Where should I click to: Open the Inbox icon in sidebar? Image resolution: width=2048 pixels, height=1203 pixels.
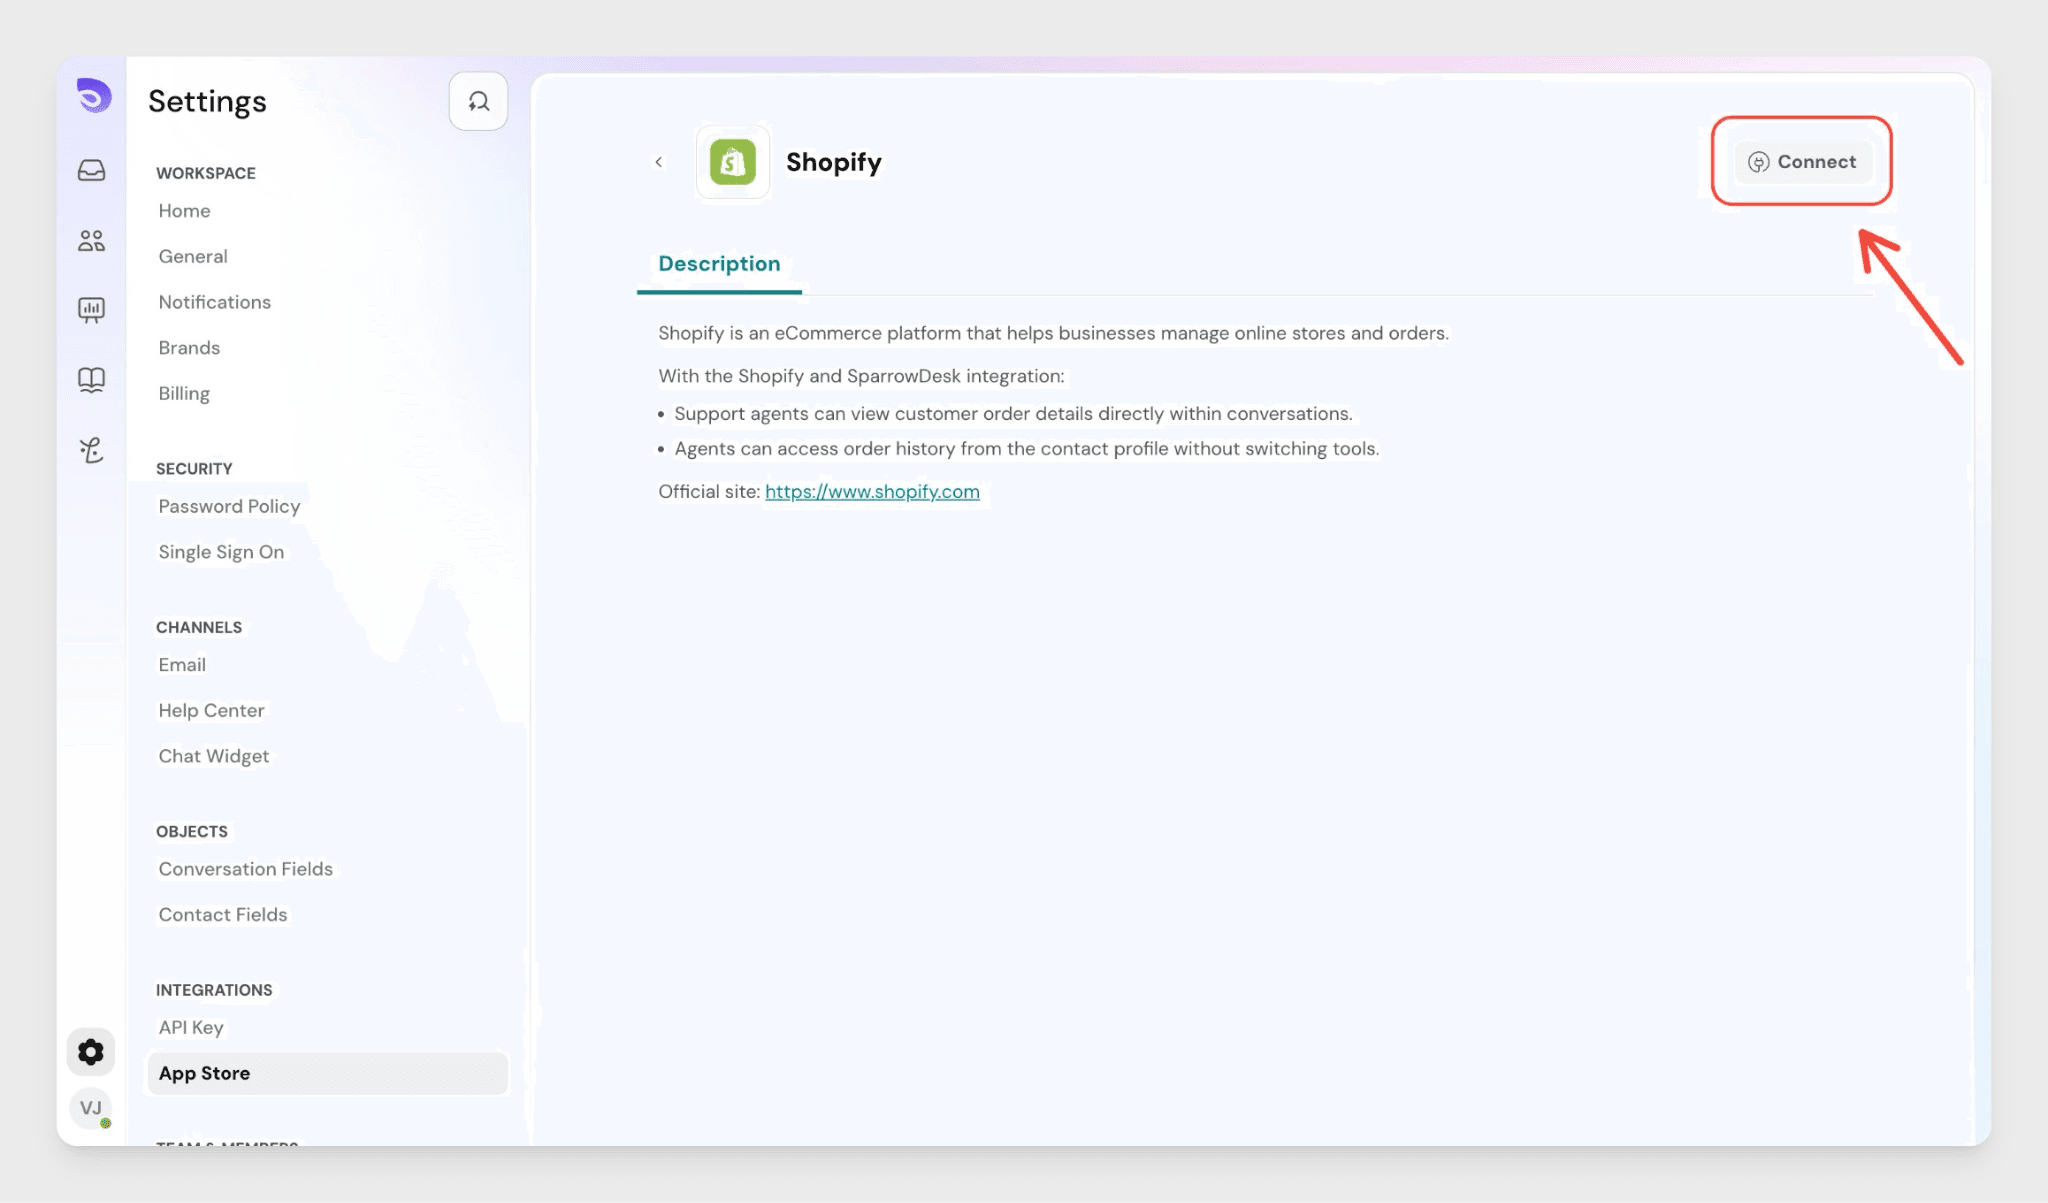tap(92, 171)
